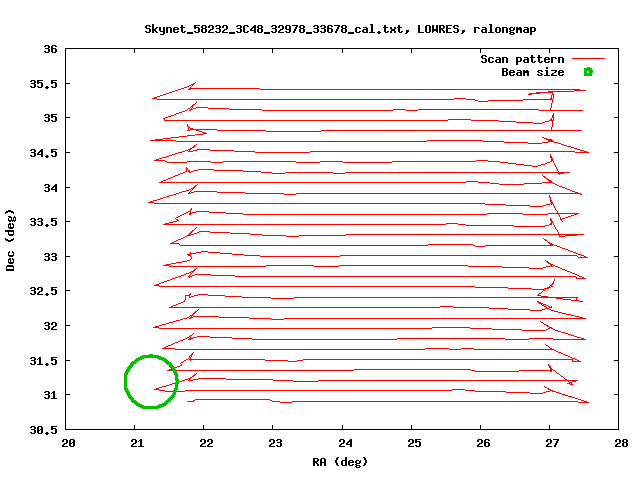Click the large green beam circle
Screen dimensions: 640x480
(151, 381)
